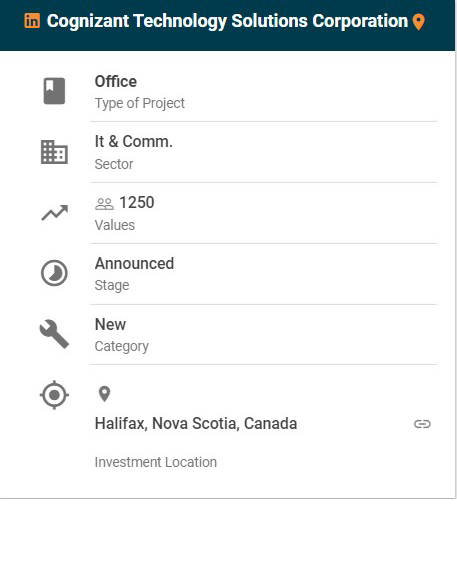
Task: Open the LinkedIn icon in header
Action: click(32, 21)
